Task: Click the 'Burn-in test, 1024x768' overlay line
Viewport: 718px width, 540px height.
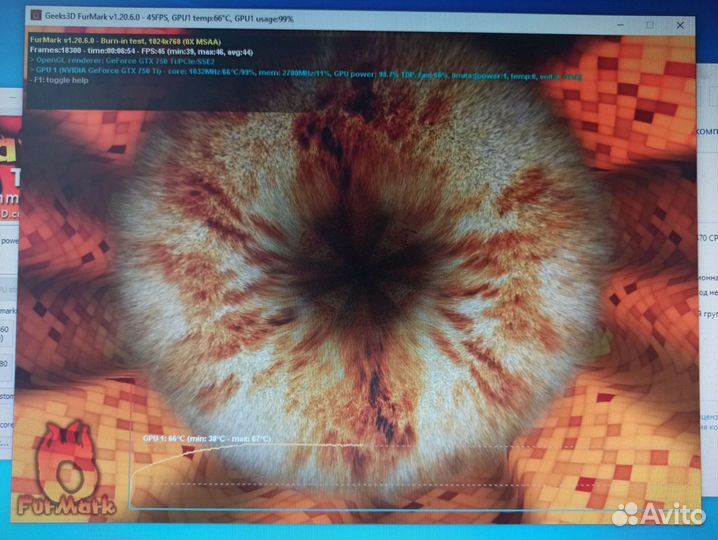Action: click(x=125, y=41)
